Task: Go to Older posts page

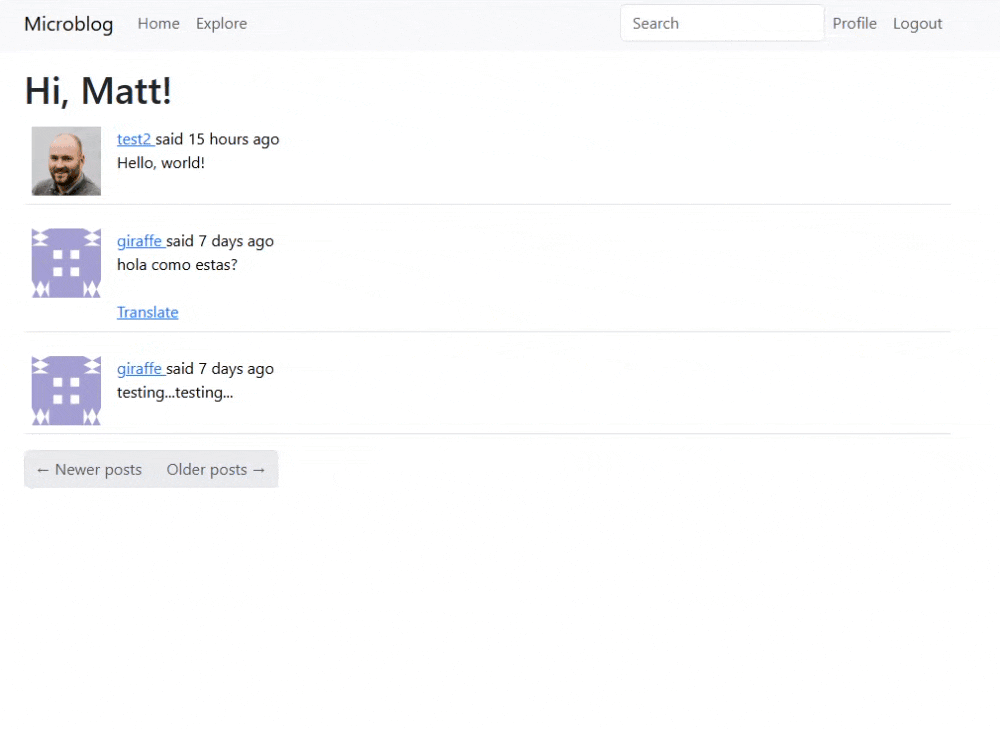Action: point(216,470)
